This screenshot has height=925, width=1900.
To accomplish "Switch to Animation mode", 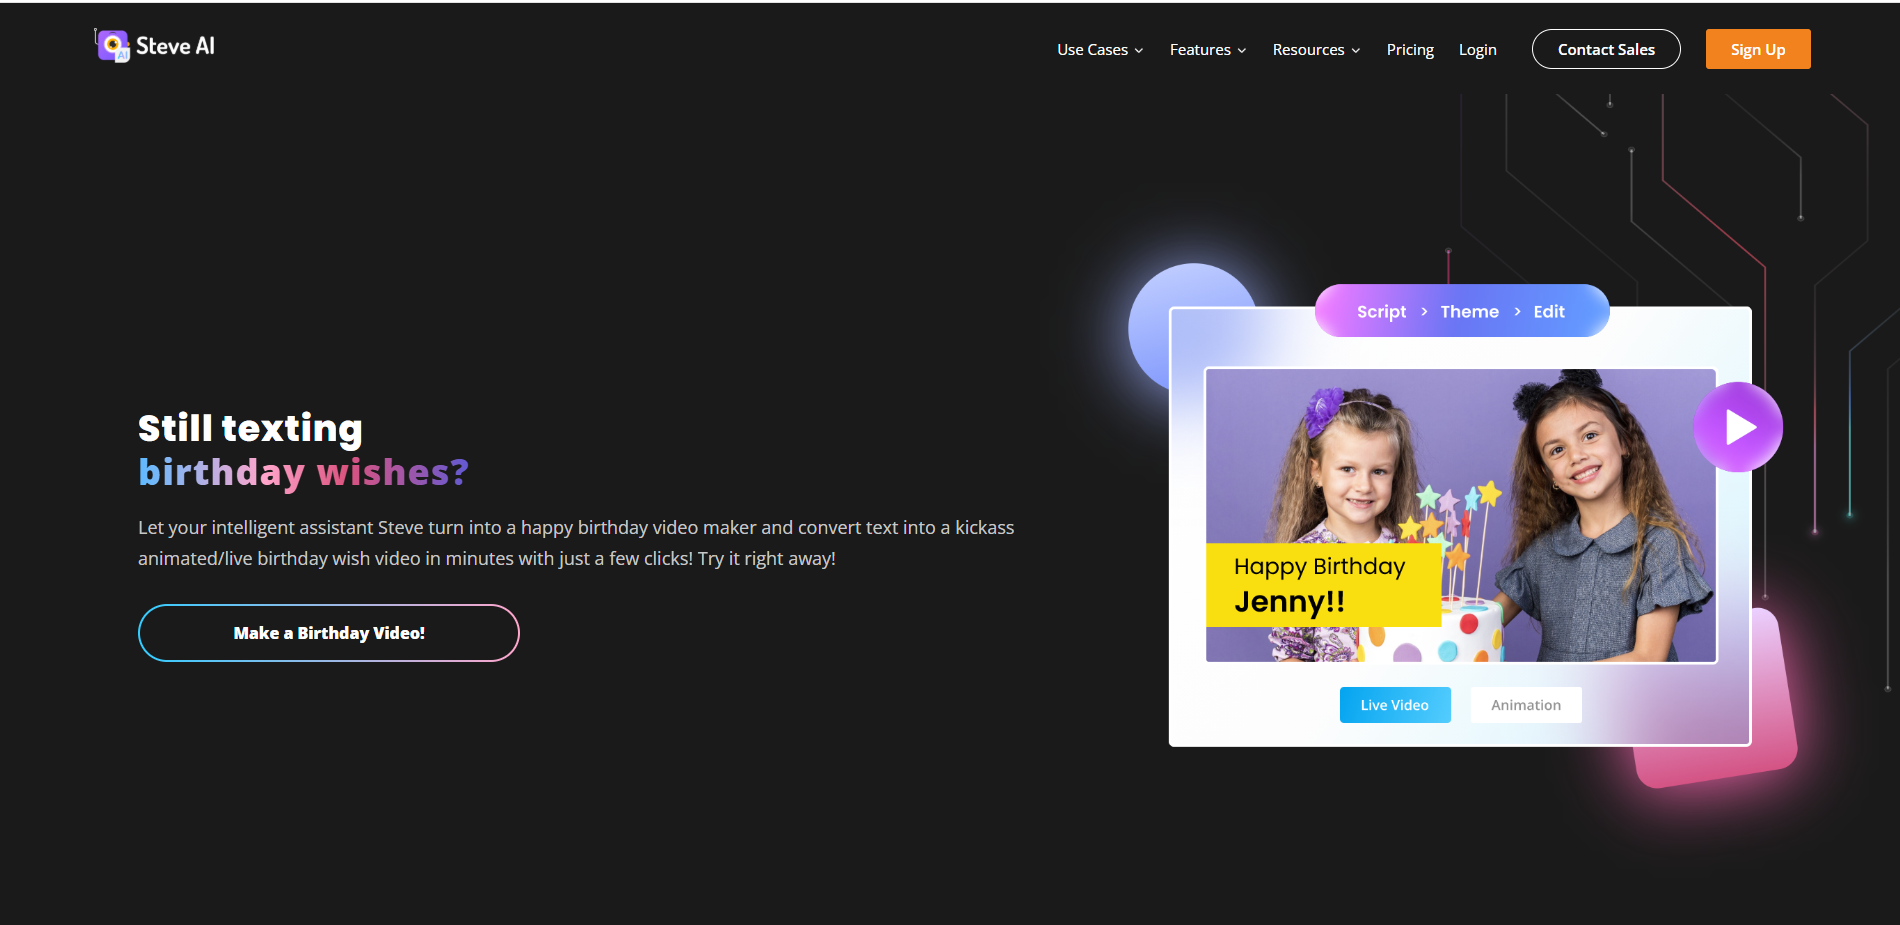I will pyautogui.click(x=1525, y=704).
